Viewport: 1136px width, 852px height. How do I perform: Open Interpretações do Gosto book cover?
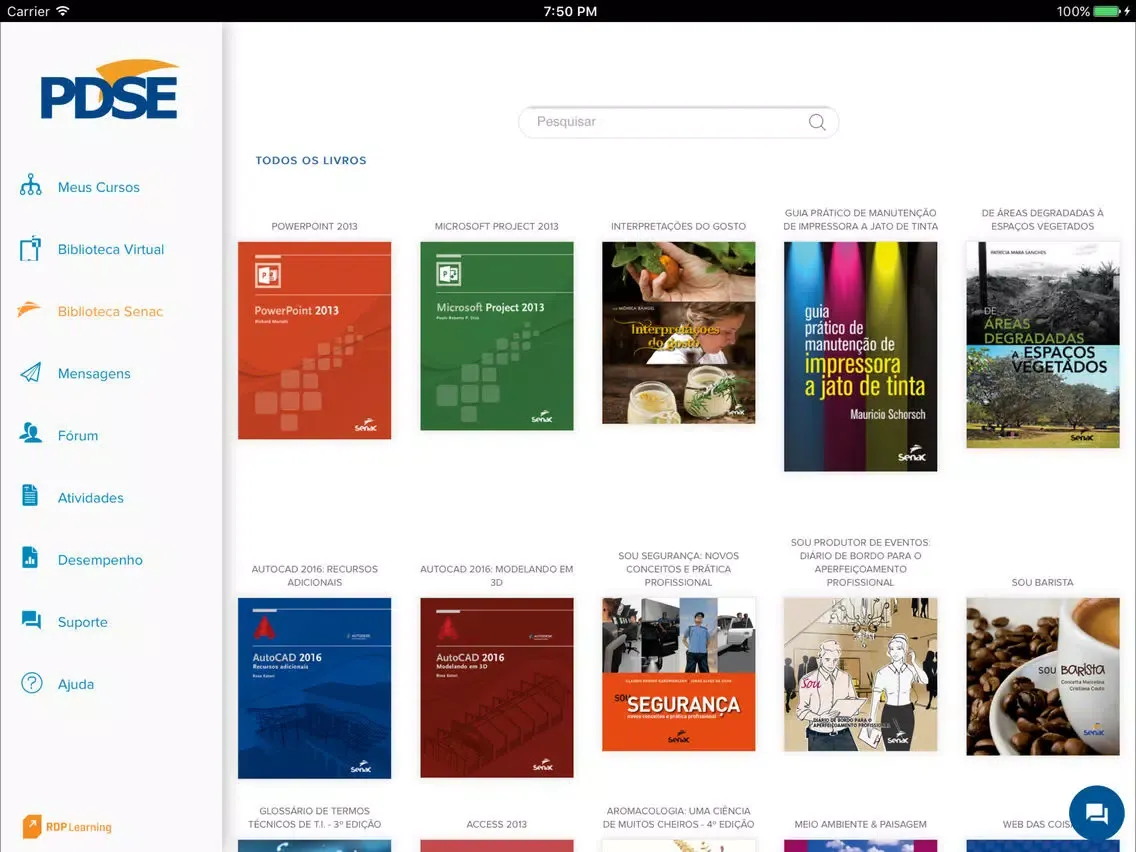click(678, 333)
